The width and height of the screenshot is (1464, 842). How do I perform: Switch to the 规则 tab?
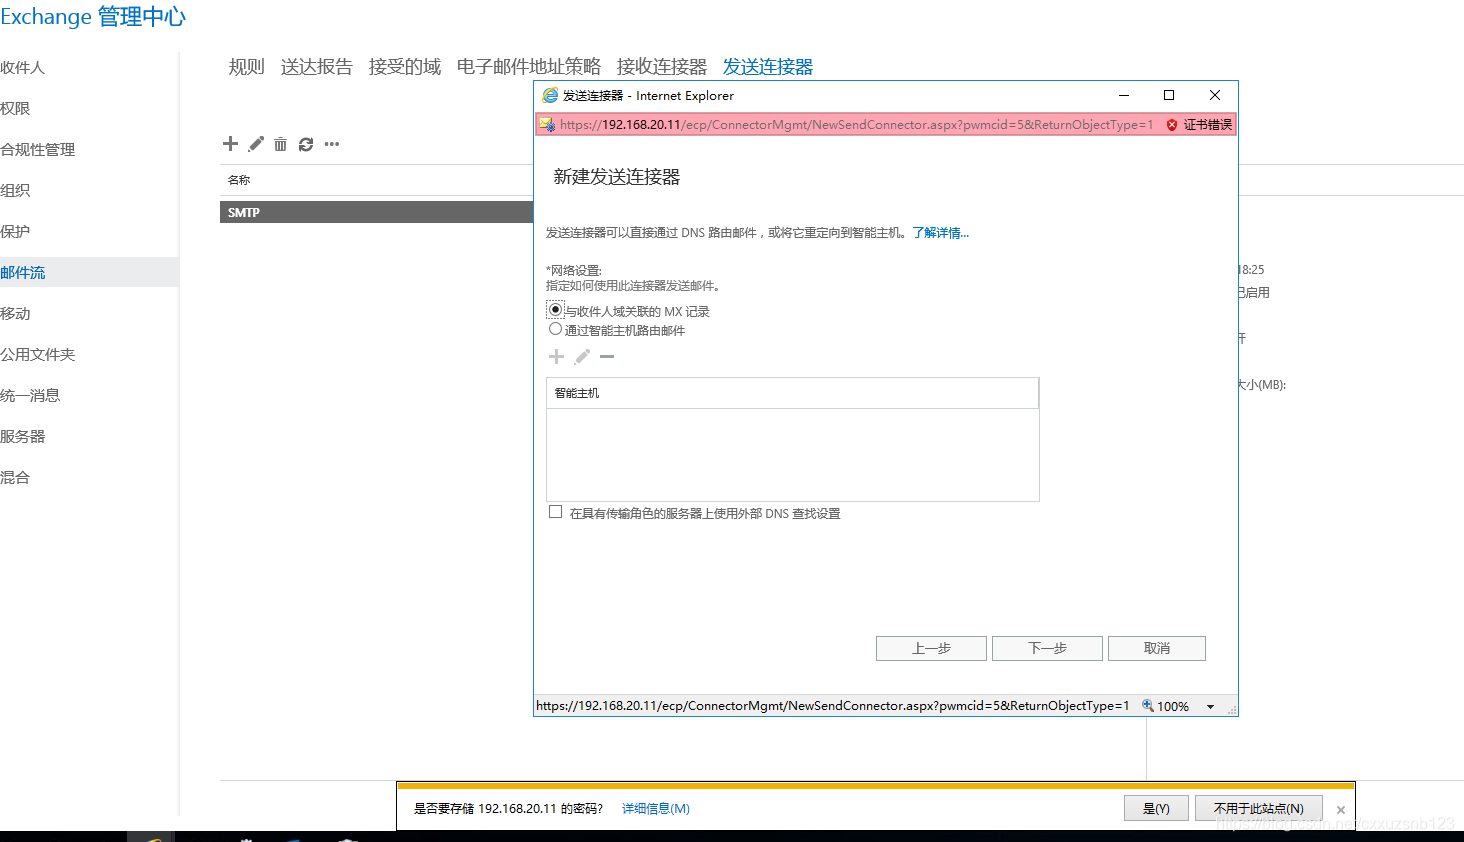point(246,67)
